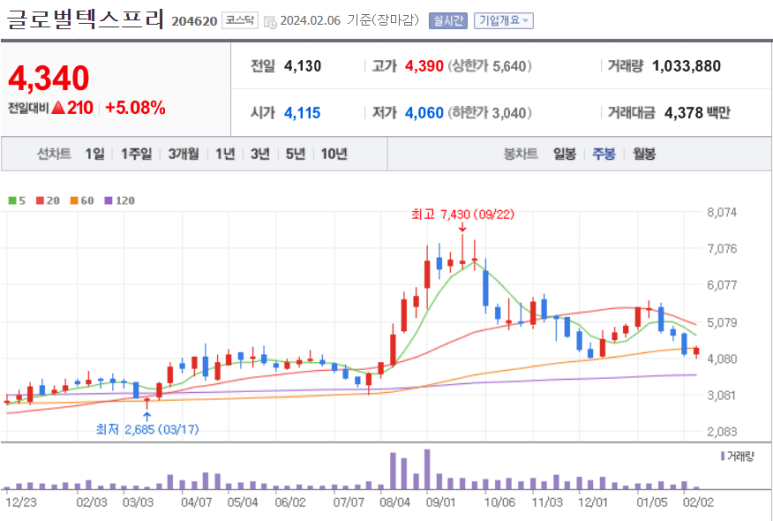773x521 pixels.
Task: Select the 10년 line chart period
Action: [x=334, y=154]
